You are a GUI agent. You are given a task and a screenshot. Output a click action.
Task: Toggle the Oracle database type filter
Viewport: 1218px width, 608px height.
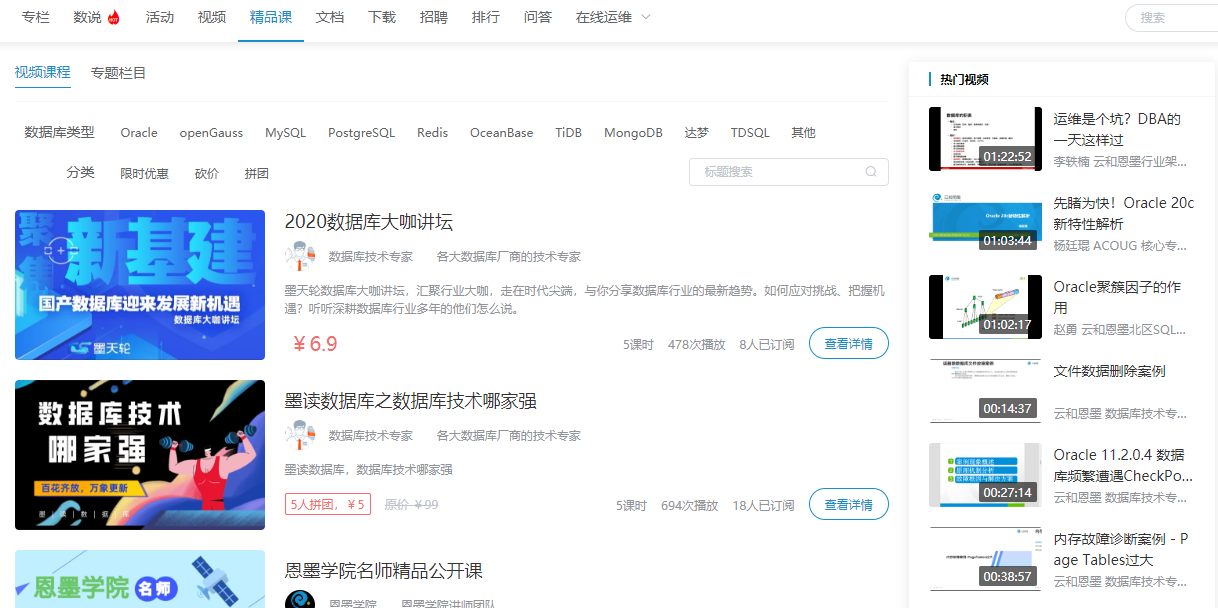[138, 132]
